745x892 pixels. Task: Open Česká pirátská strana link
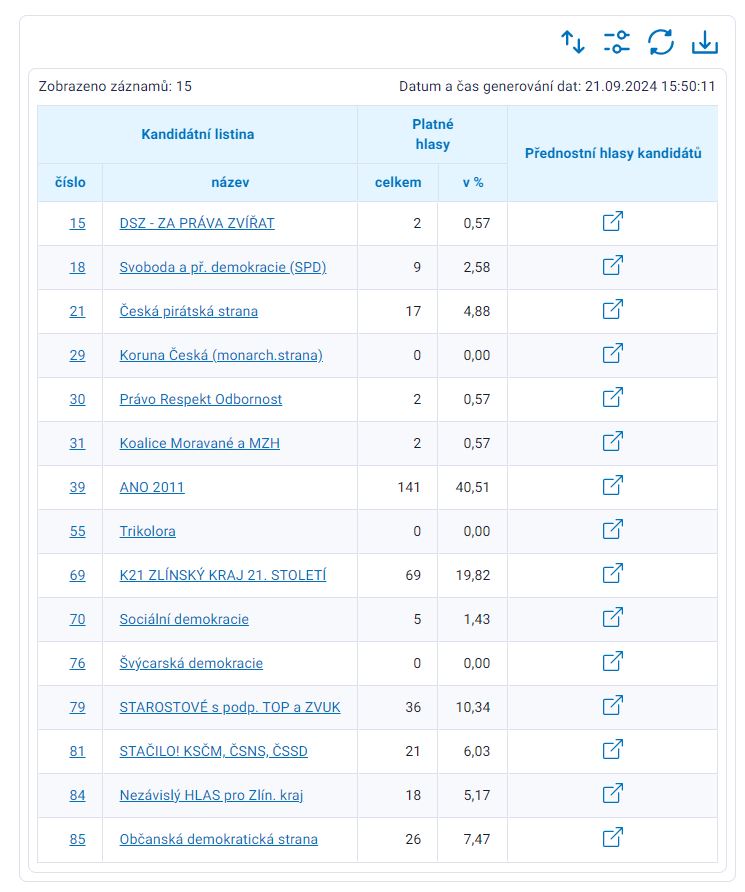(x=189, y=311)
